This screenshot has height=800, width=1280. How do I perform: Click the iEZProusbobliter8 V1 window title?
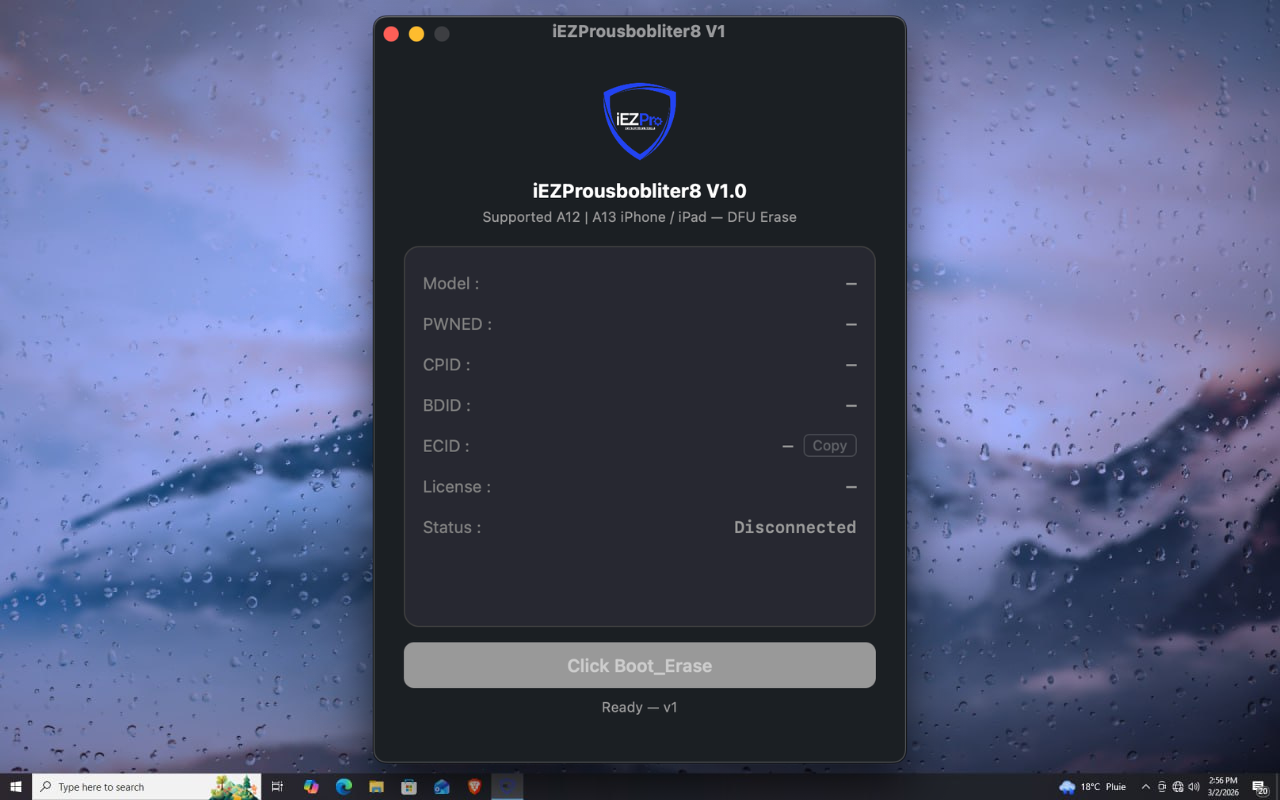[x=639, y=32]
